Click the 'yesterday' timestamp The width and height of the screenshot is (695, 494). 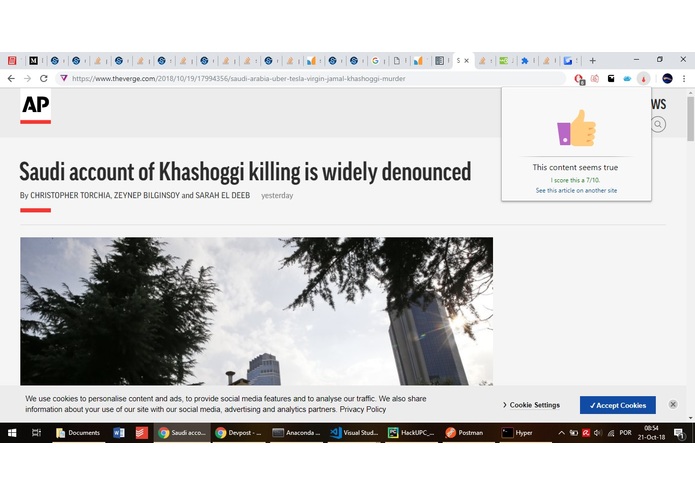[277, 195]
